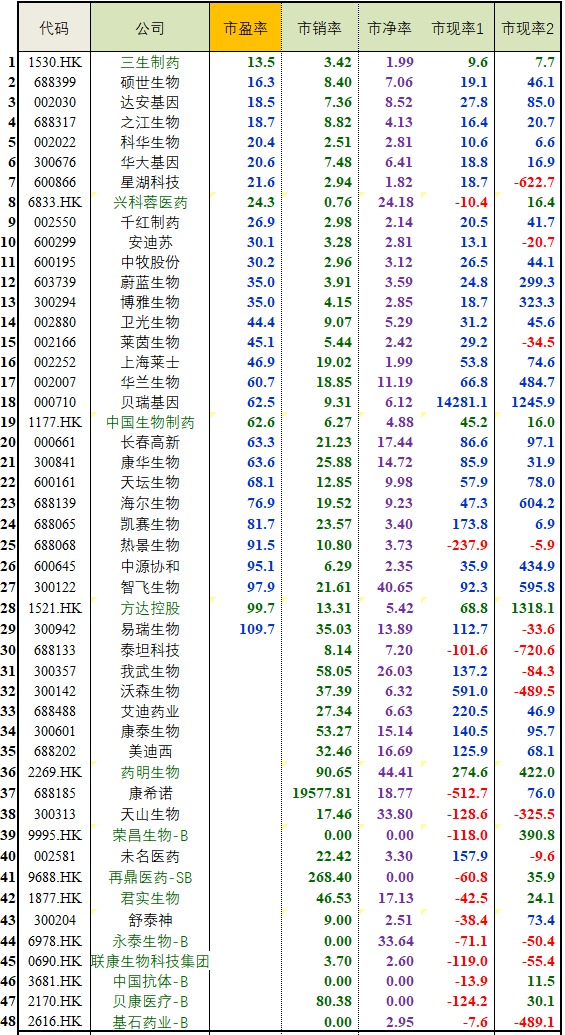Select stock code 1530.HK
565x1035 pixels.
coord(53,63)
